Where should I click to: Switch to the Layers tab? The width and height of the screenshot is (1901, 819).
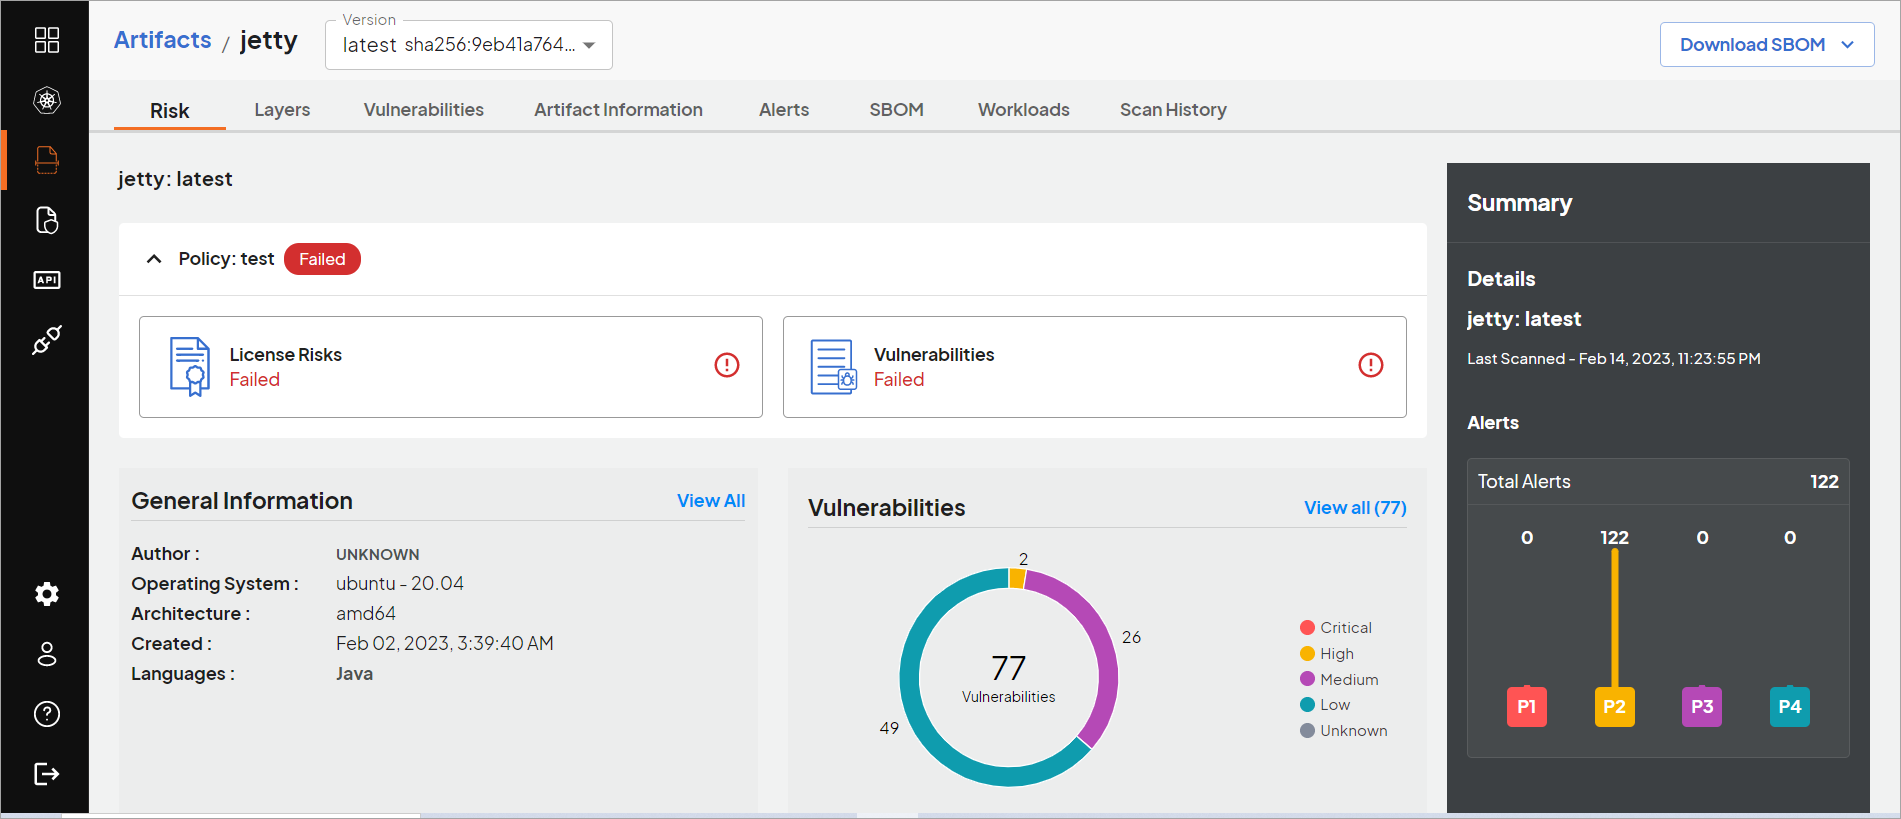[282, 110]
